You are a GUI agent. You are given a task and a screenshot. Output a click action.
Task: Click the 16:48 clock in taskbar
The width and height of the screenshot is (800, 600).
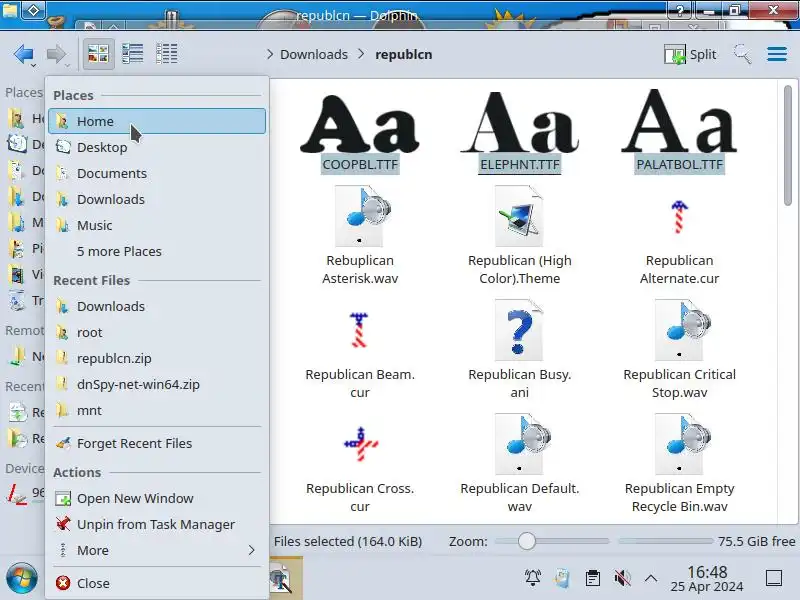[707, 572]
